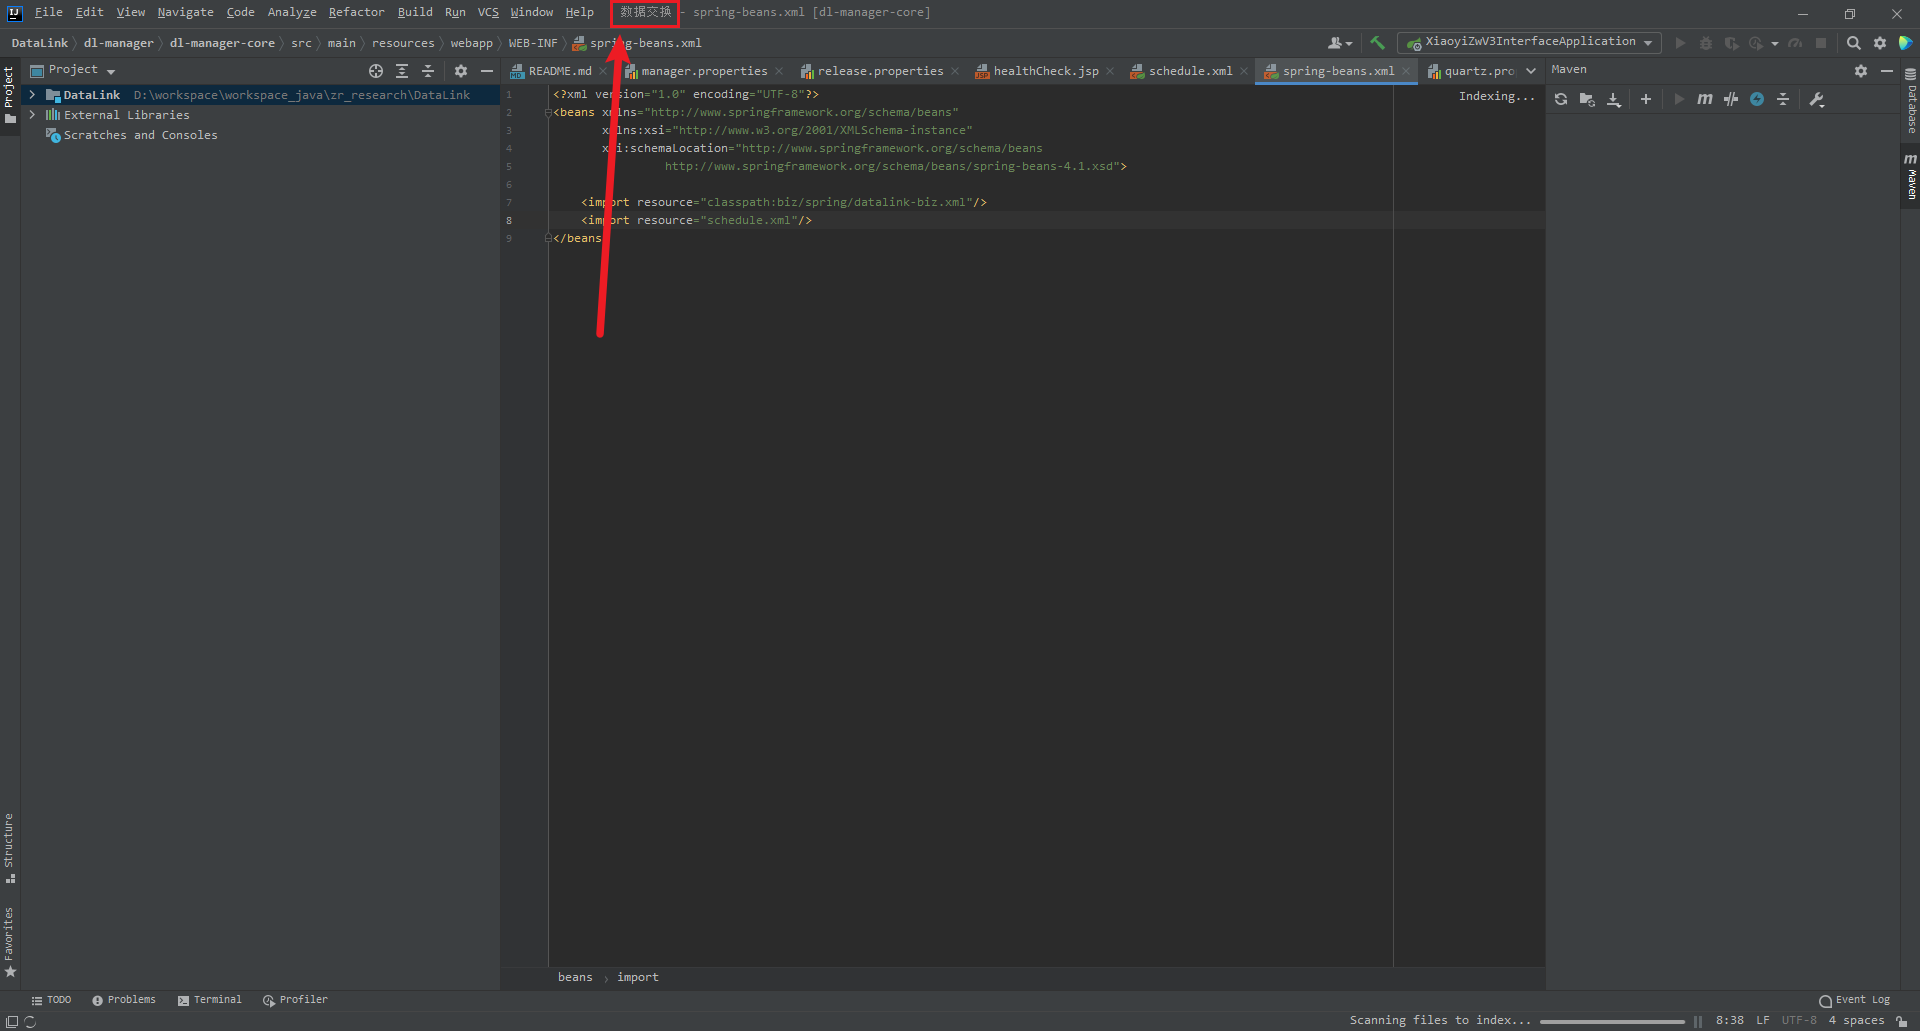Open Search Everywhere magnifier icon
Image resolution: width=1920 pixels, height=1031 pixels.
pos(1854,43)
